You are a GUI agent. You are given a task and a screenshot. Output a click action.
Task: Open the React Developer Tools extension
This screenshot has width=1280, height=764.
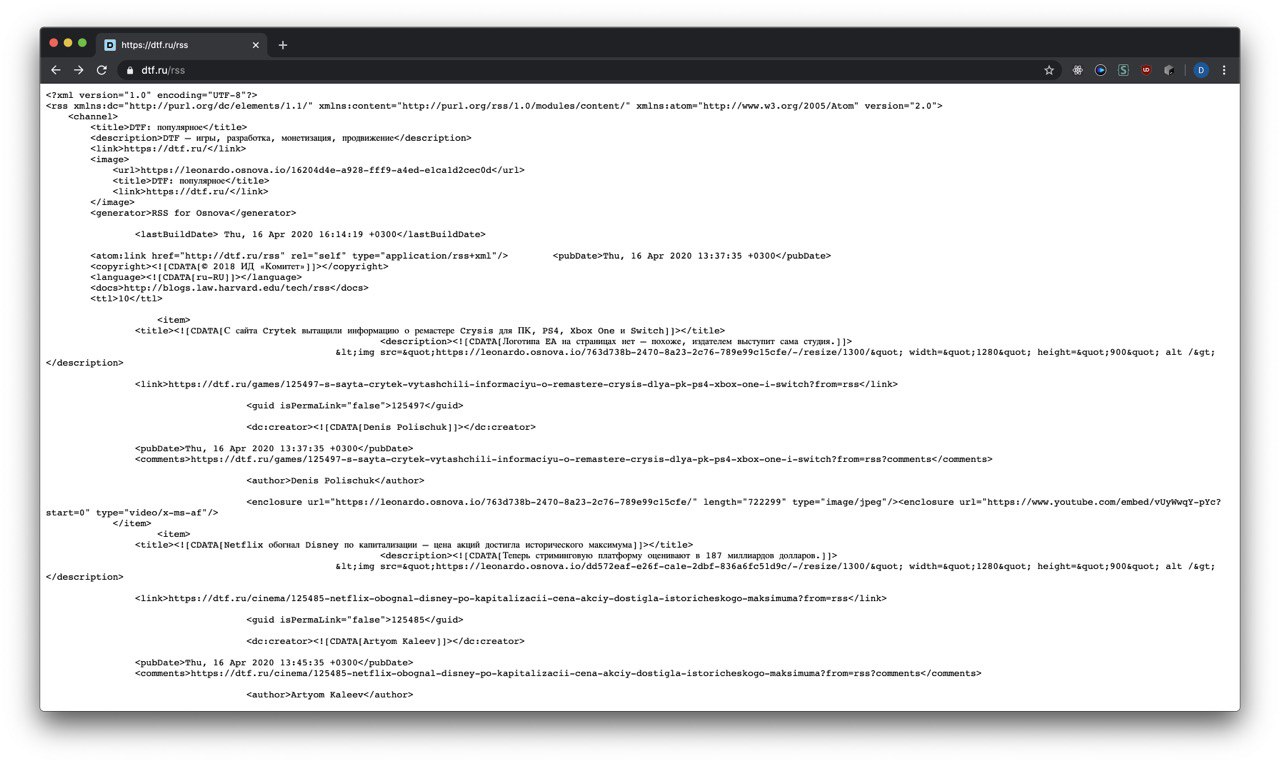click(1078, 70)
